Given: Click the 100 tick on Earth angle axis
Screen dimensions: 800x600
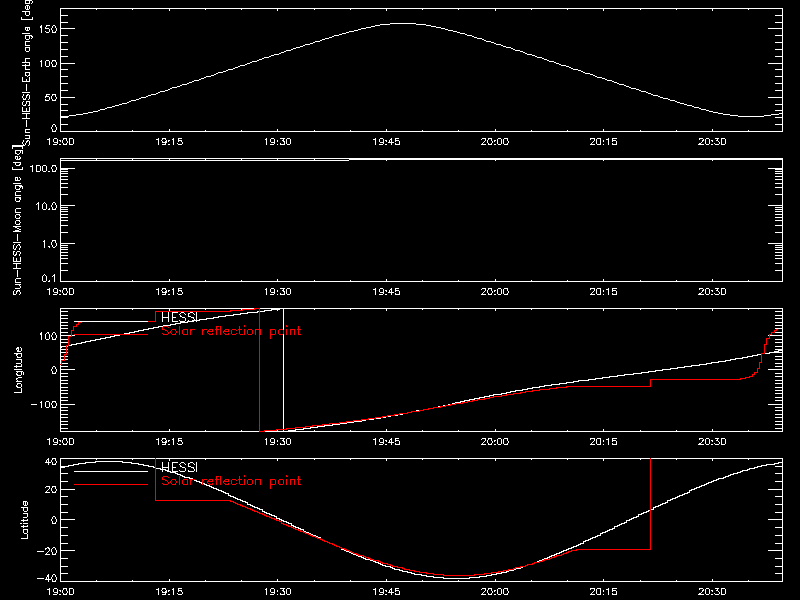Looking at the screenshot, I should [x=49, y=64].
